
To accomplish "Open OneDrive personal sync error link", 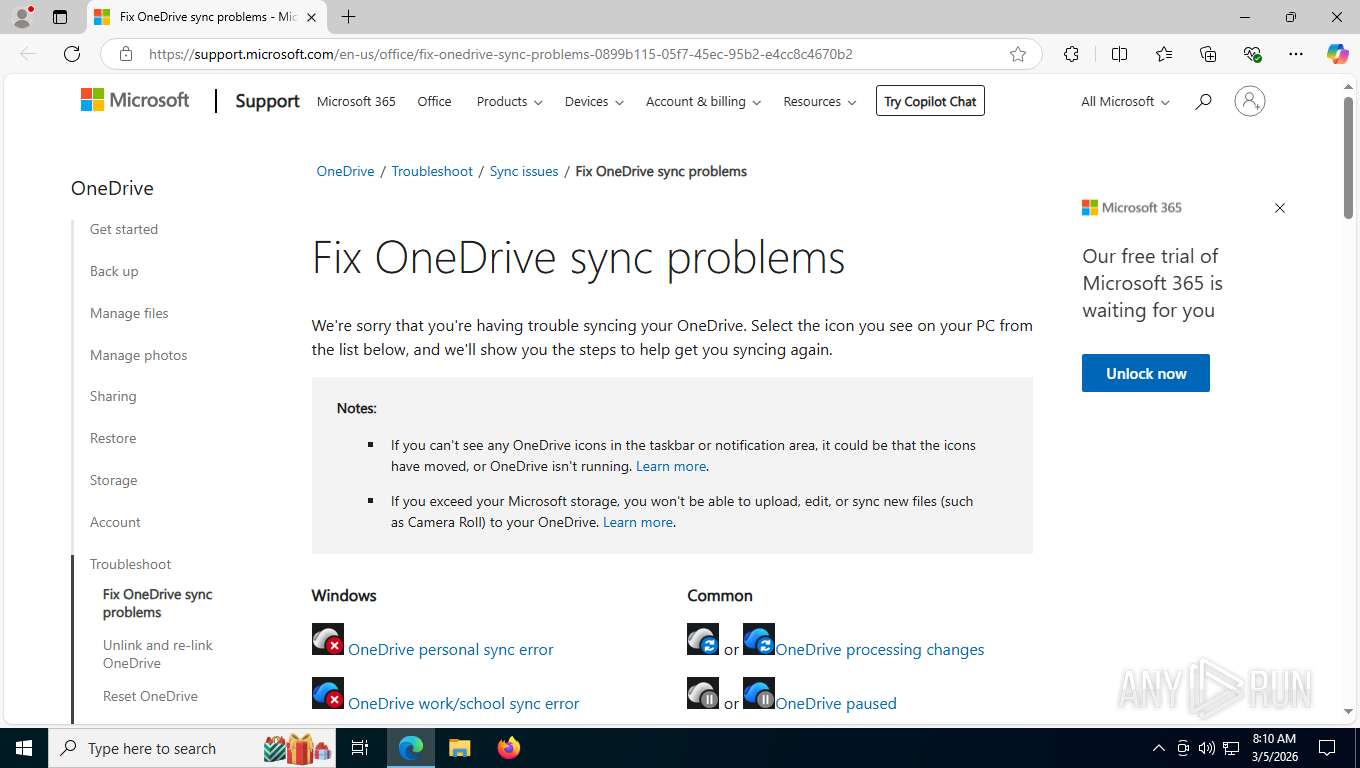I will click(x=450, y=650).
